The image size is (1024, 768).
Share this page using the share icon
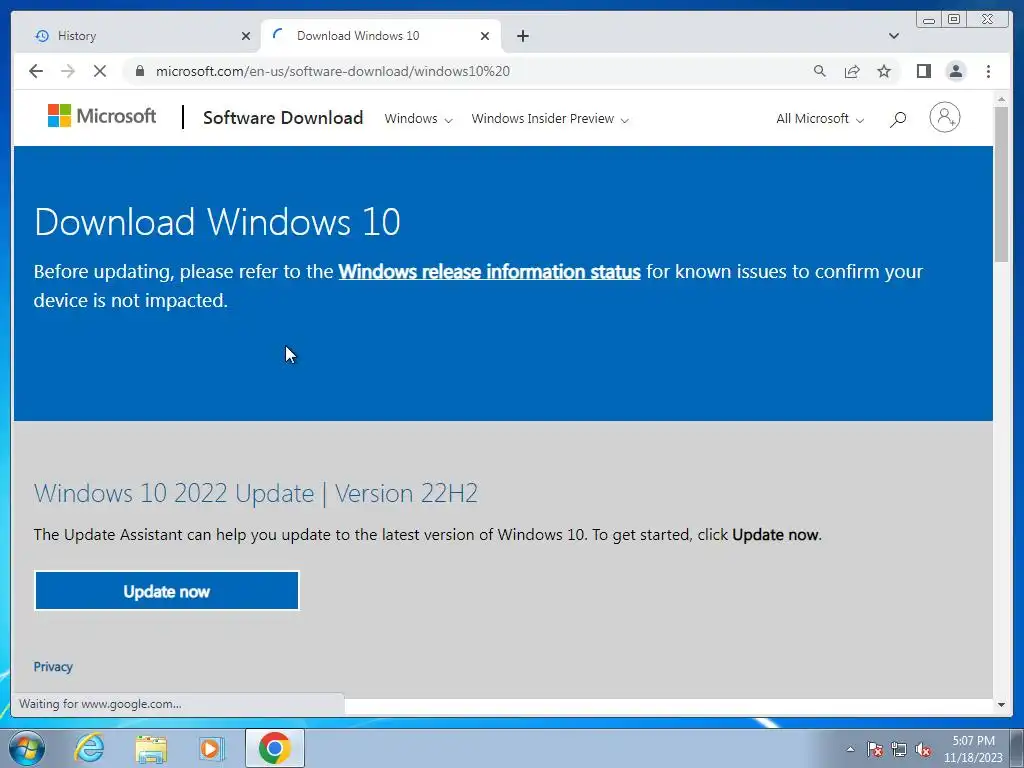pos(852,71)
